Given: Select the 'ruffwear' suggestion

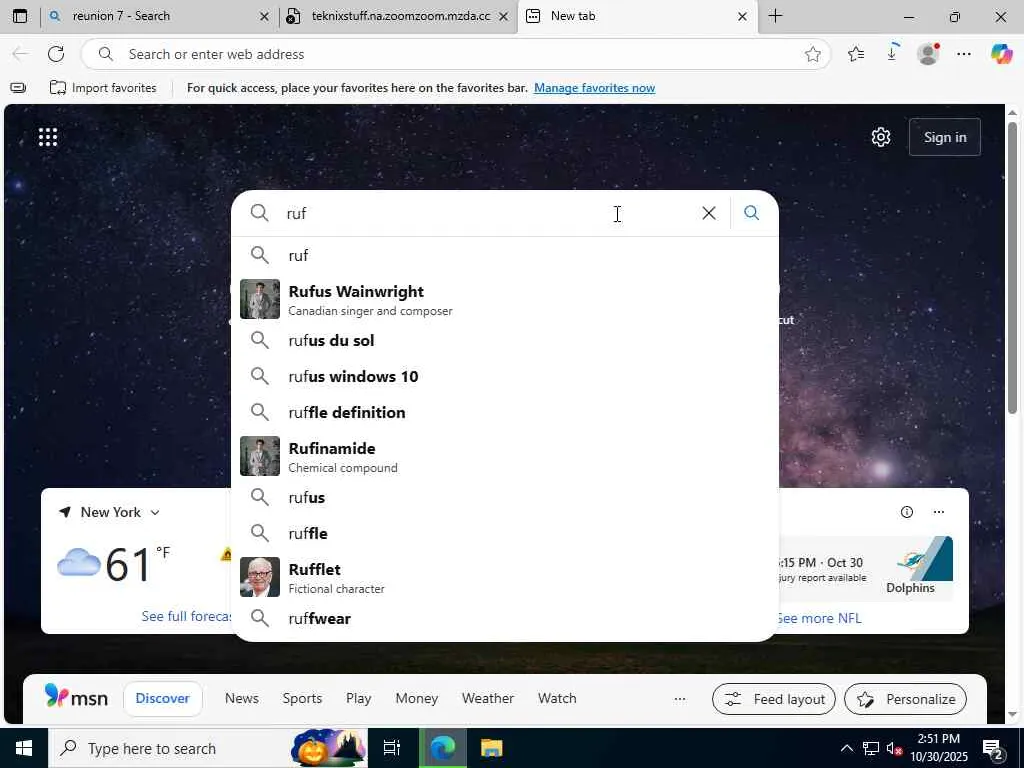Looking at the screenshot, I should point(505,618).
